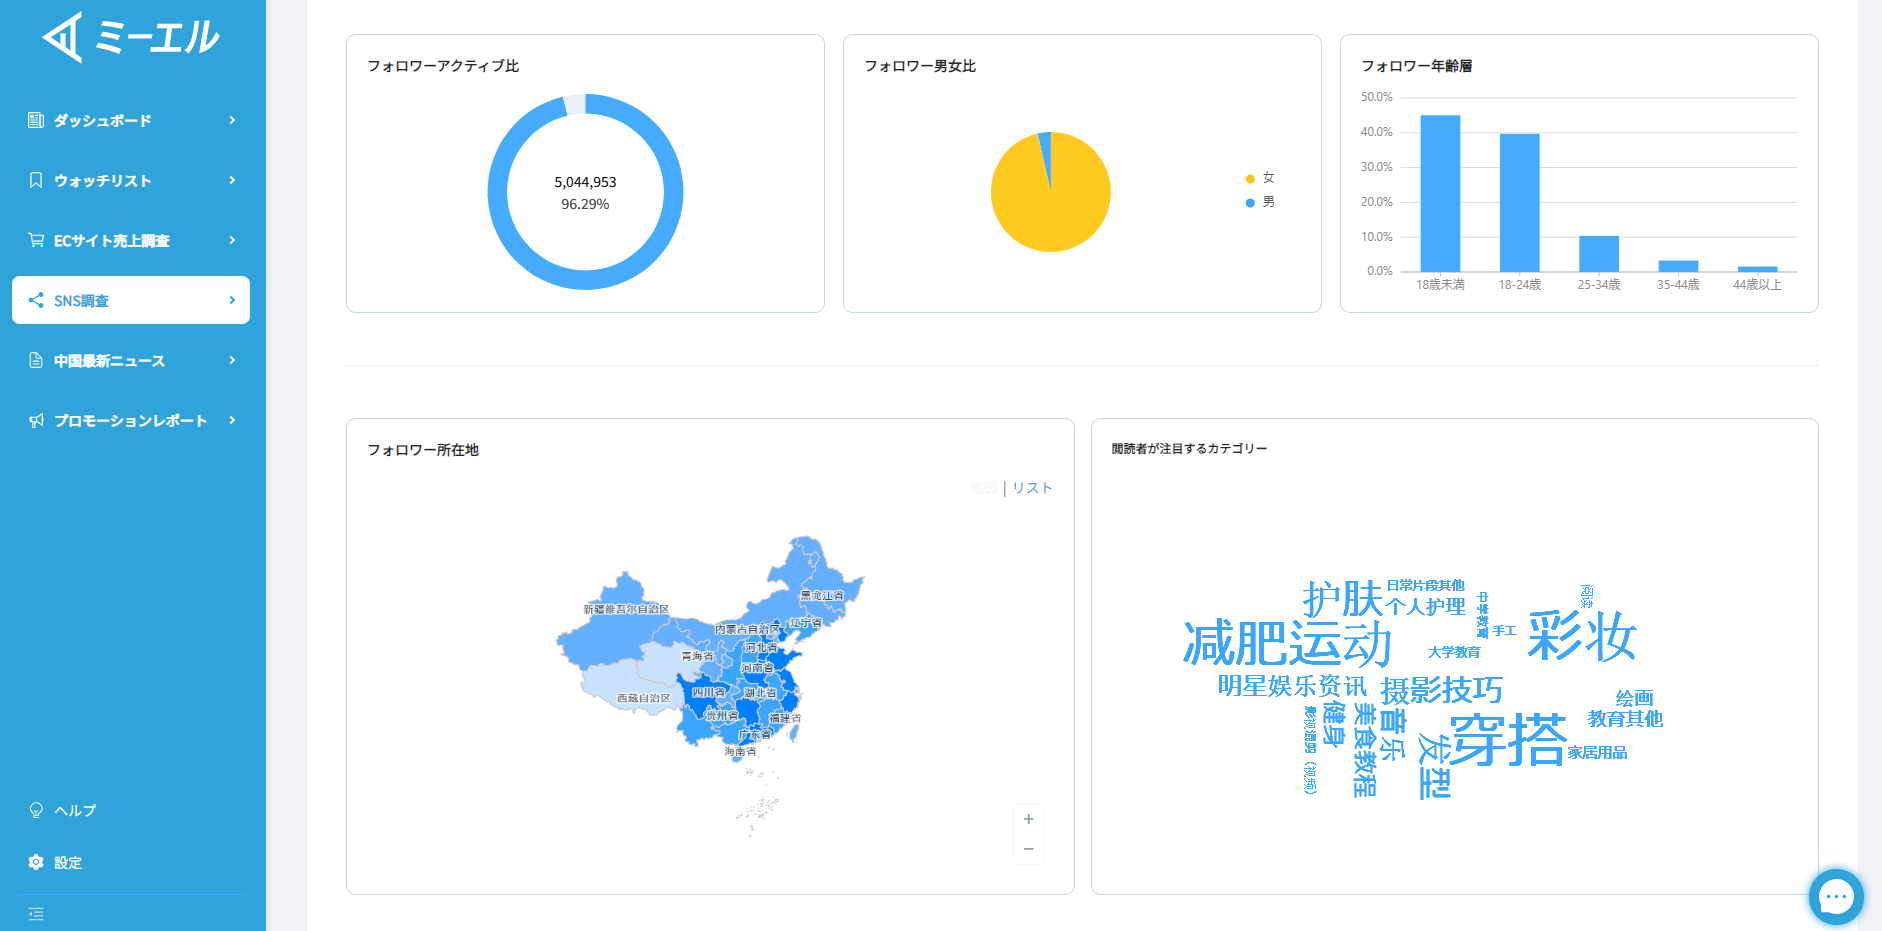Click 四川省 on the map
Viewport: 1882px width, 931px height.
709,692
